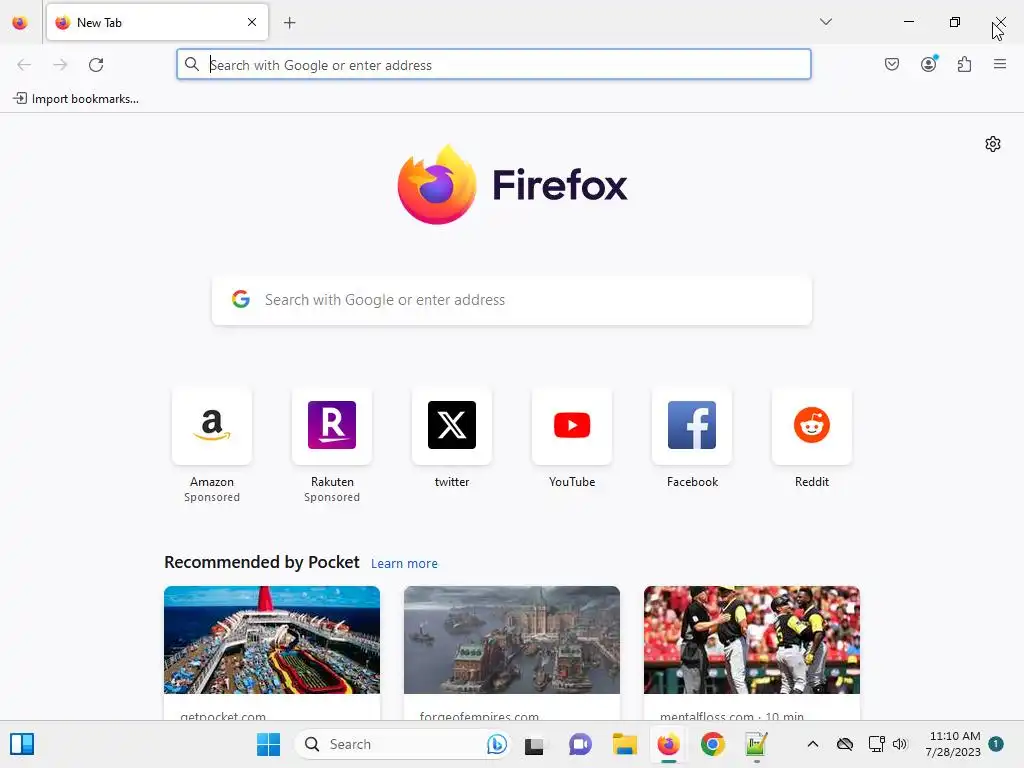Select the New Tab tab
The height and width of the screenshot is (768, 1024).
(x=157, y=22)
